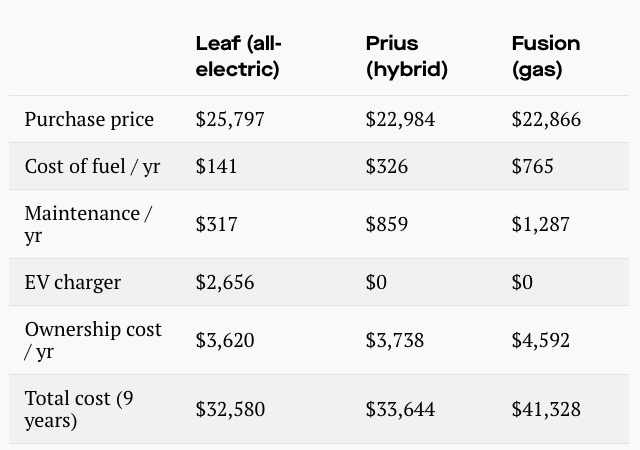The height and width of the screenshot is (450, 640).
Task: Select the Fusion purchase price $22,866
Action: [x=546, y=119]
